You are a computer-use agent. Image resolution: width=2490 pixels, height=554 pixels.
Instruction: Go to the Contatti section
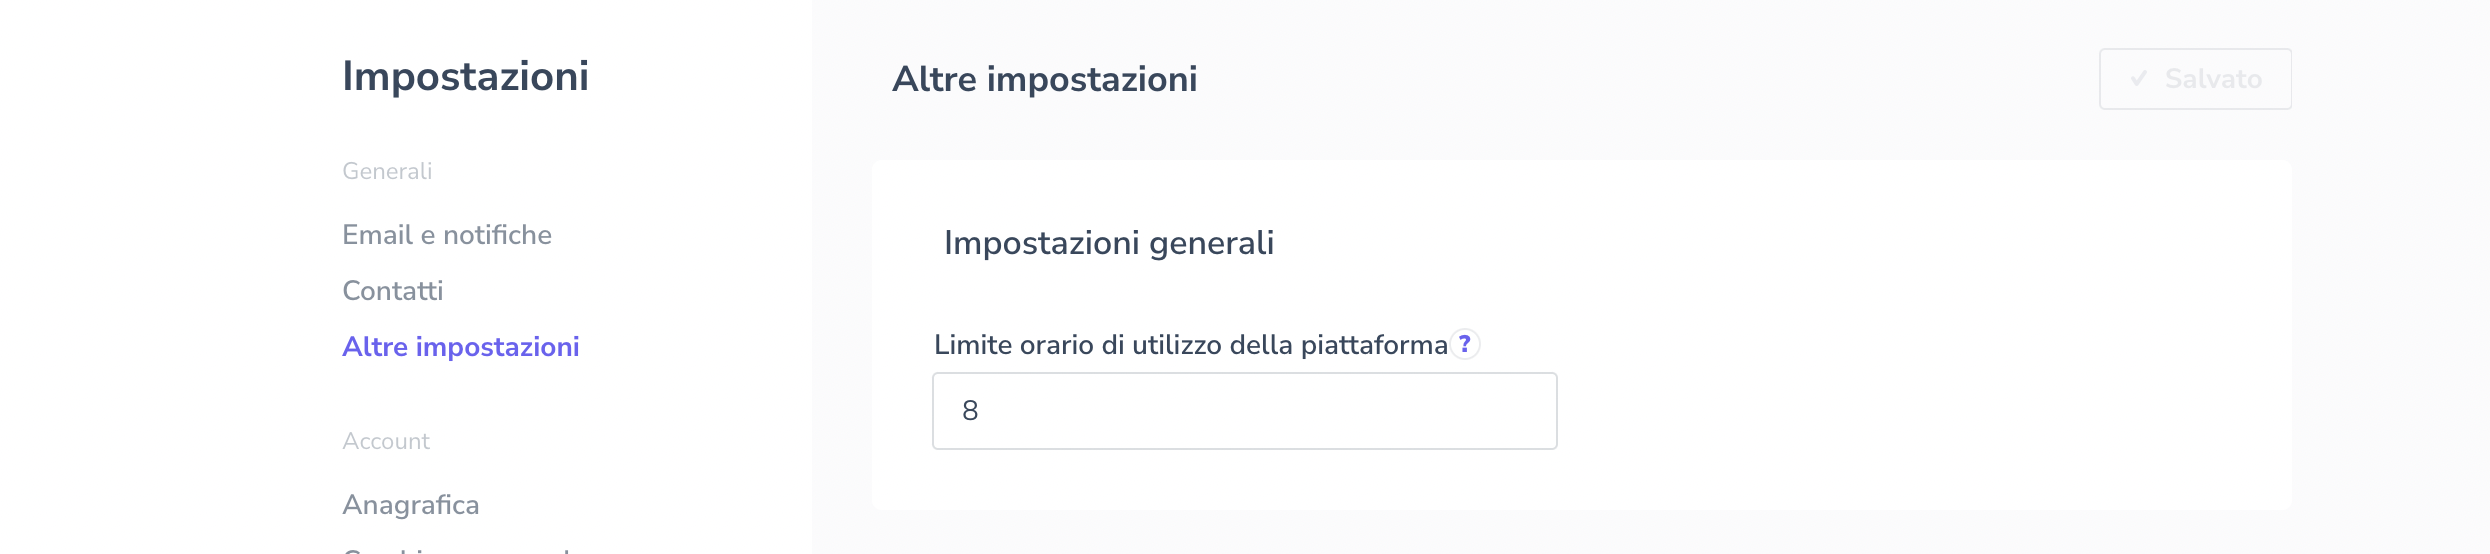tap(393, 291)
